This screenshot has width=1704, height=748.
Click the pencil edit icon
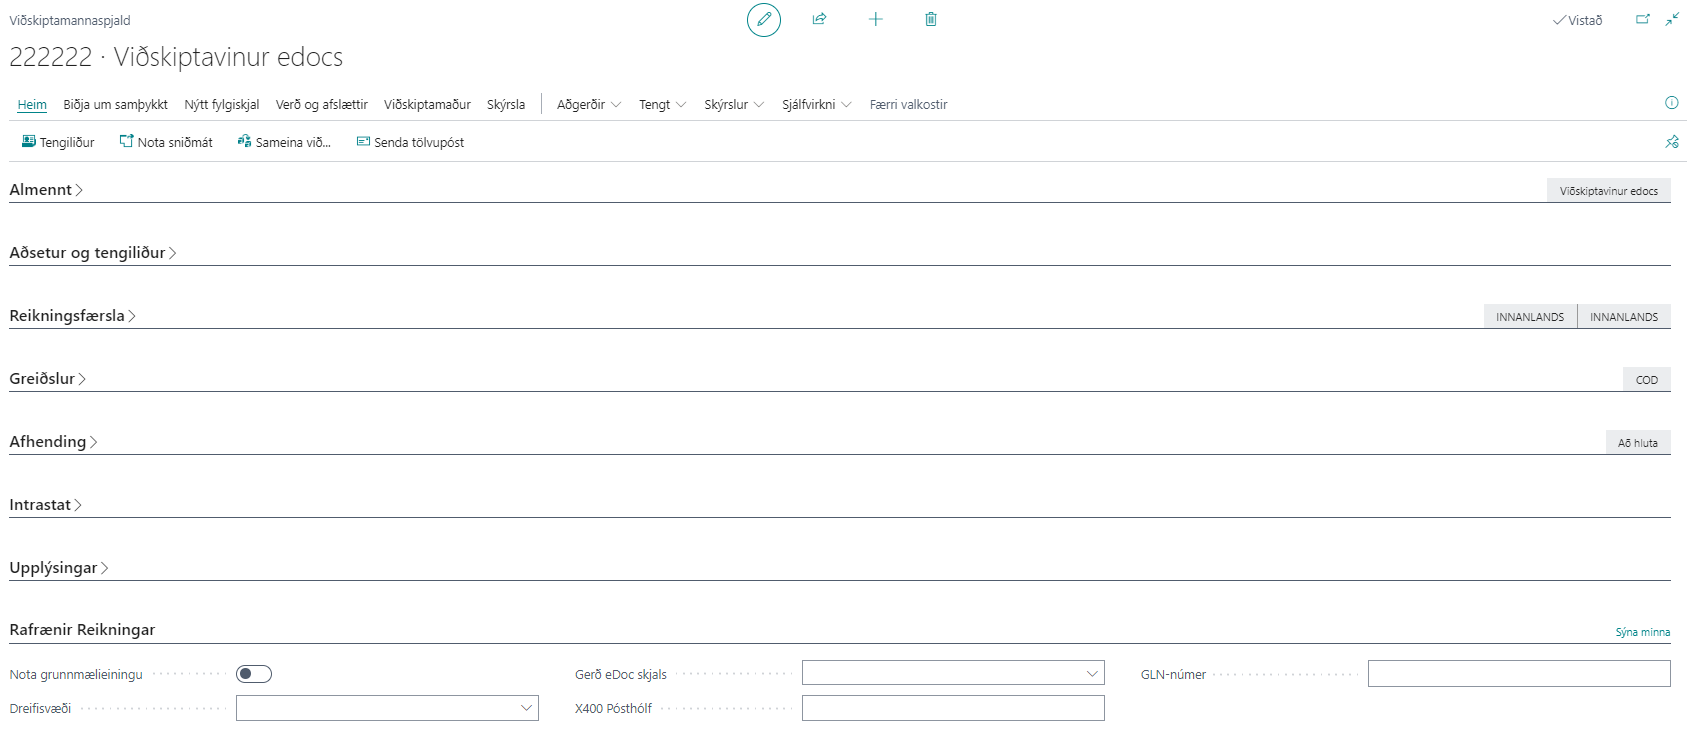pyautogui.click(x=764, y=20)
